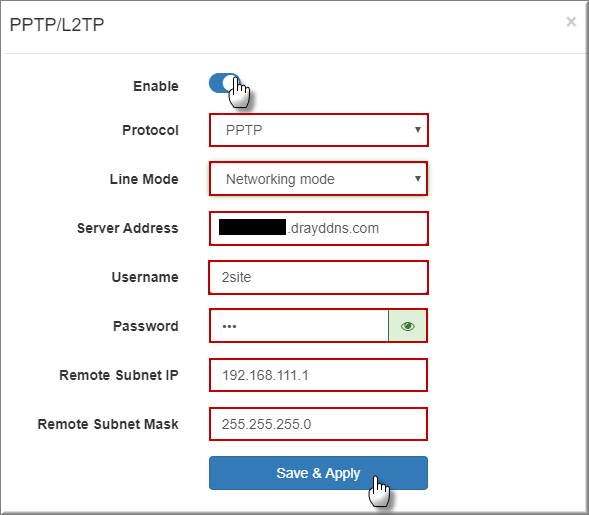
Task: Select the Username field containing 2site
Action: click(x=319, y=277)
